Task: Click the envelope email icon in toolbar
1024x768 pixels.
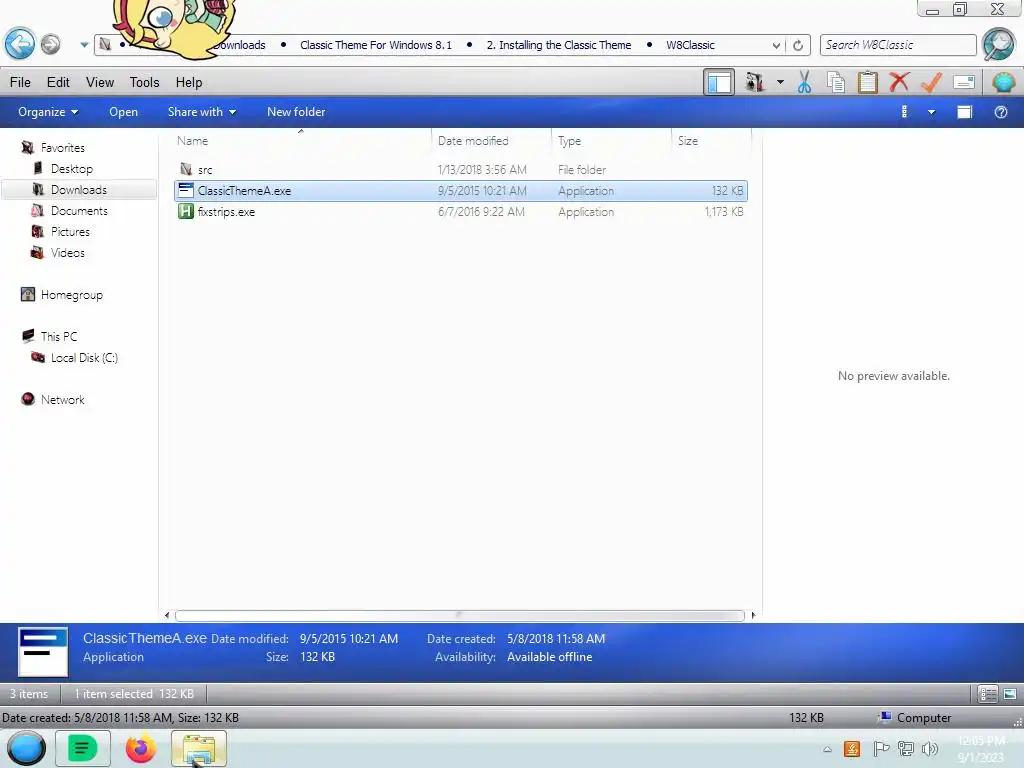Action: tap(964, 82)
